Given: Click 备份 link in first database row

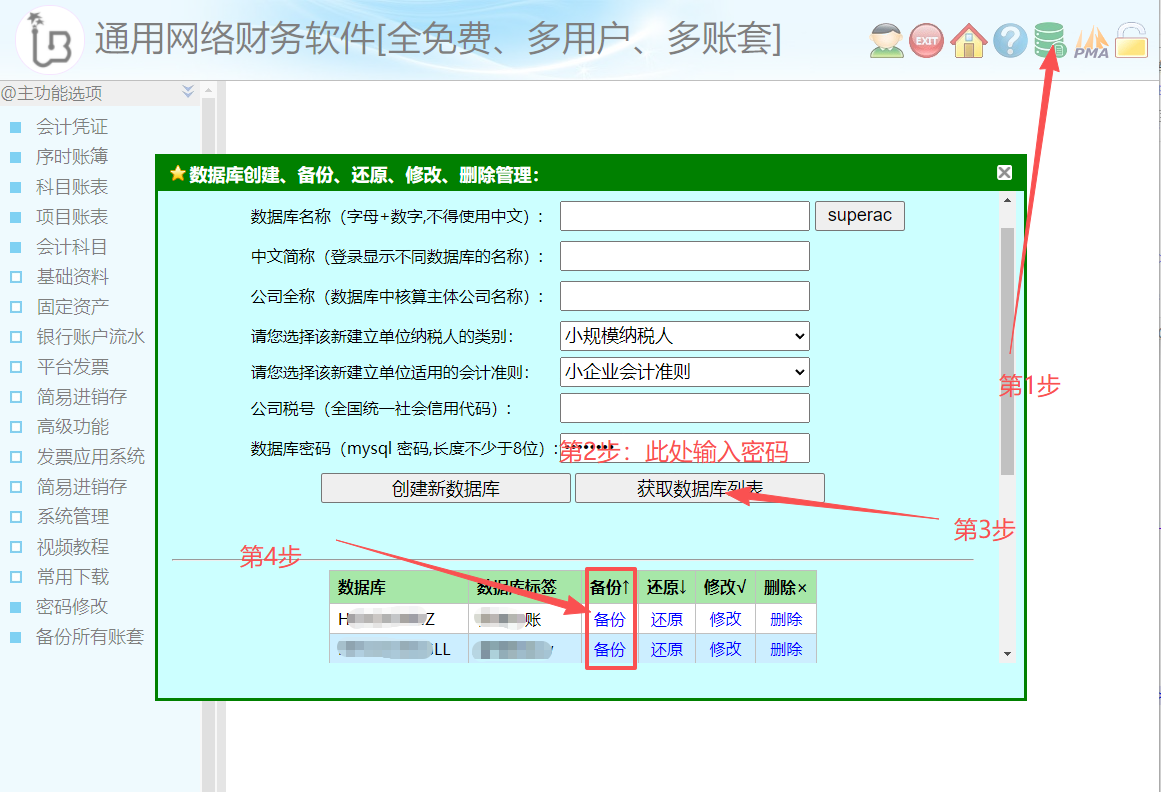Looking at the screenshot, I should (x=609, y=619).
